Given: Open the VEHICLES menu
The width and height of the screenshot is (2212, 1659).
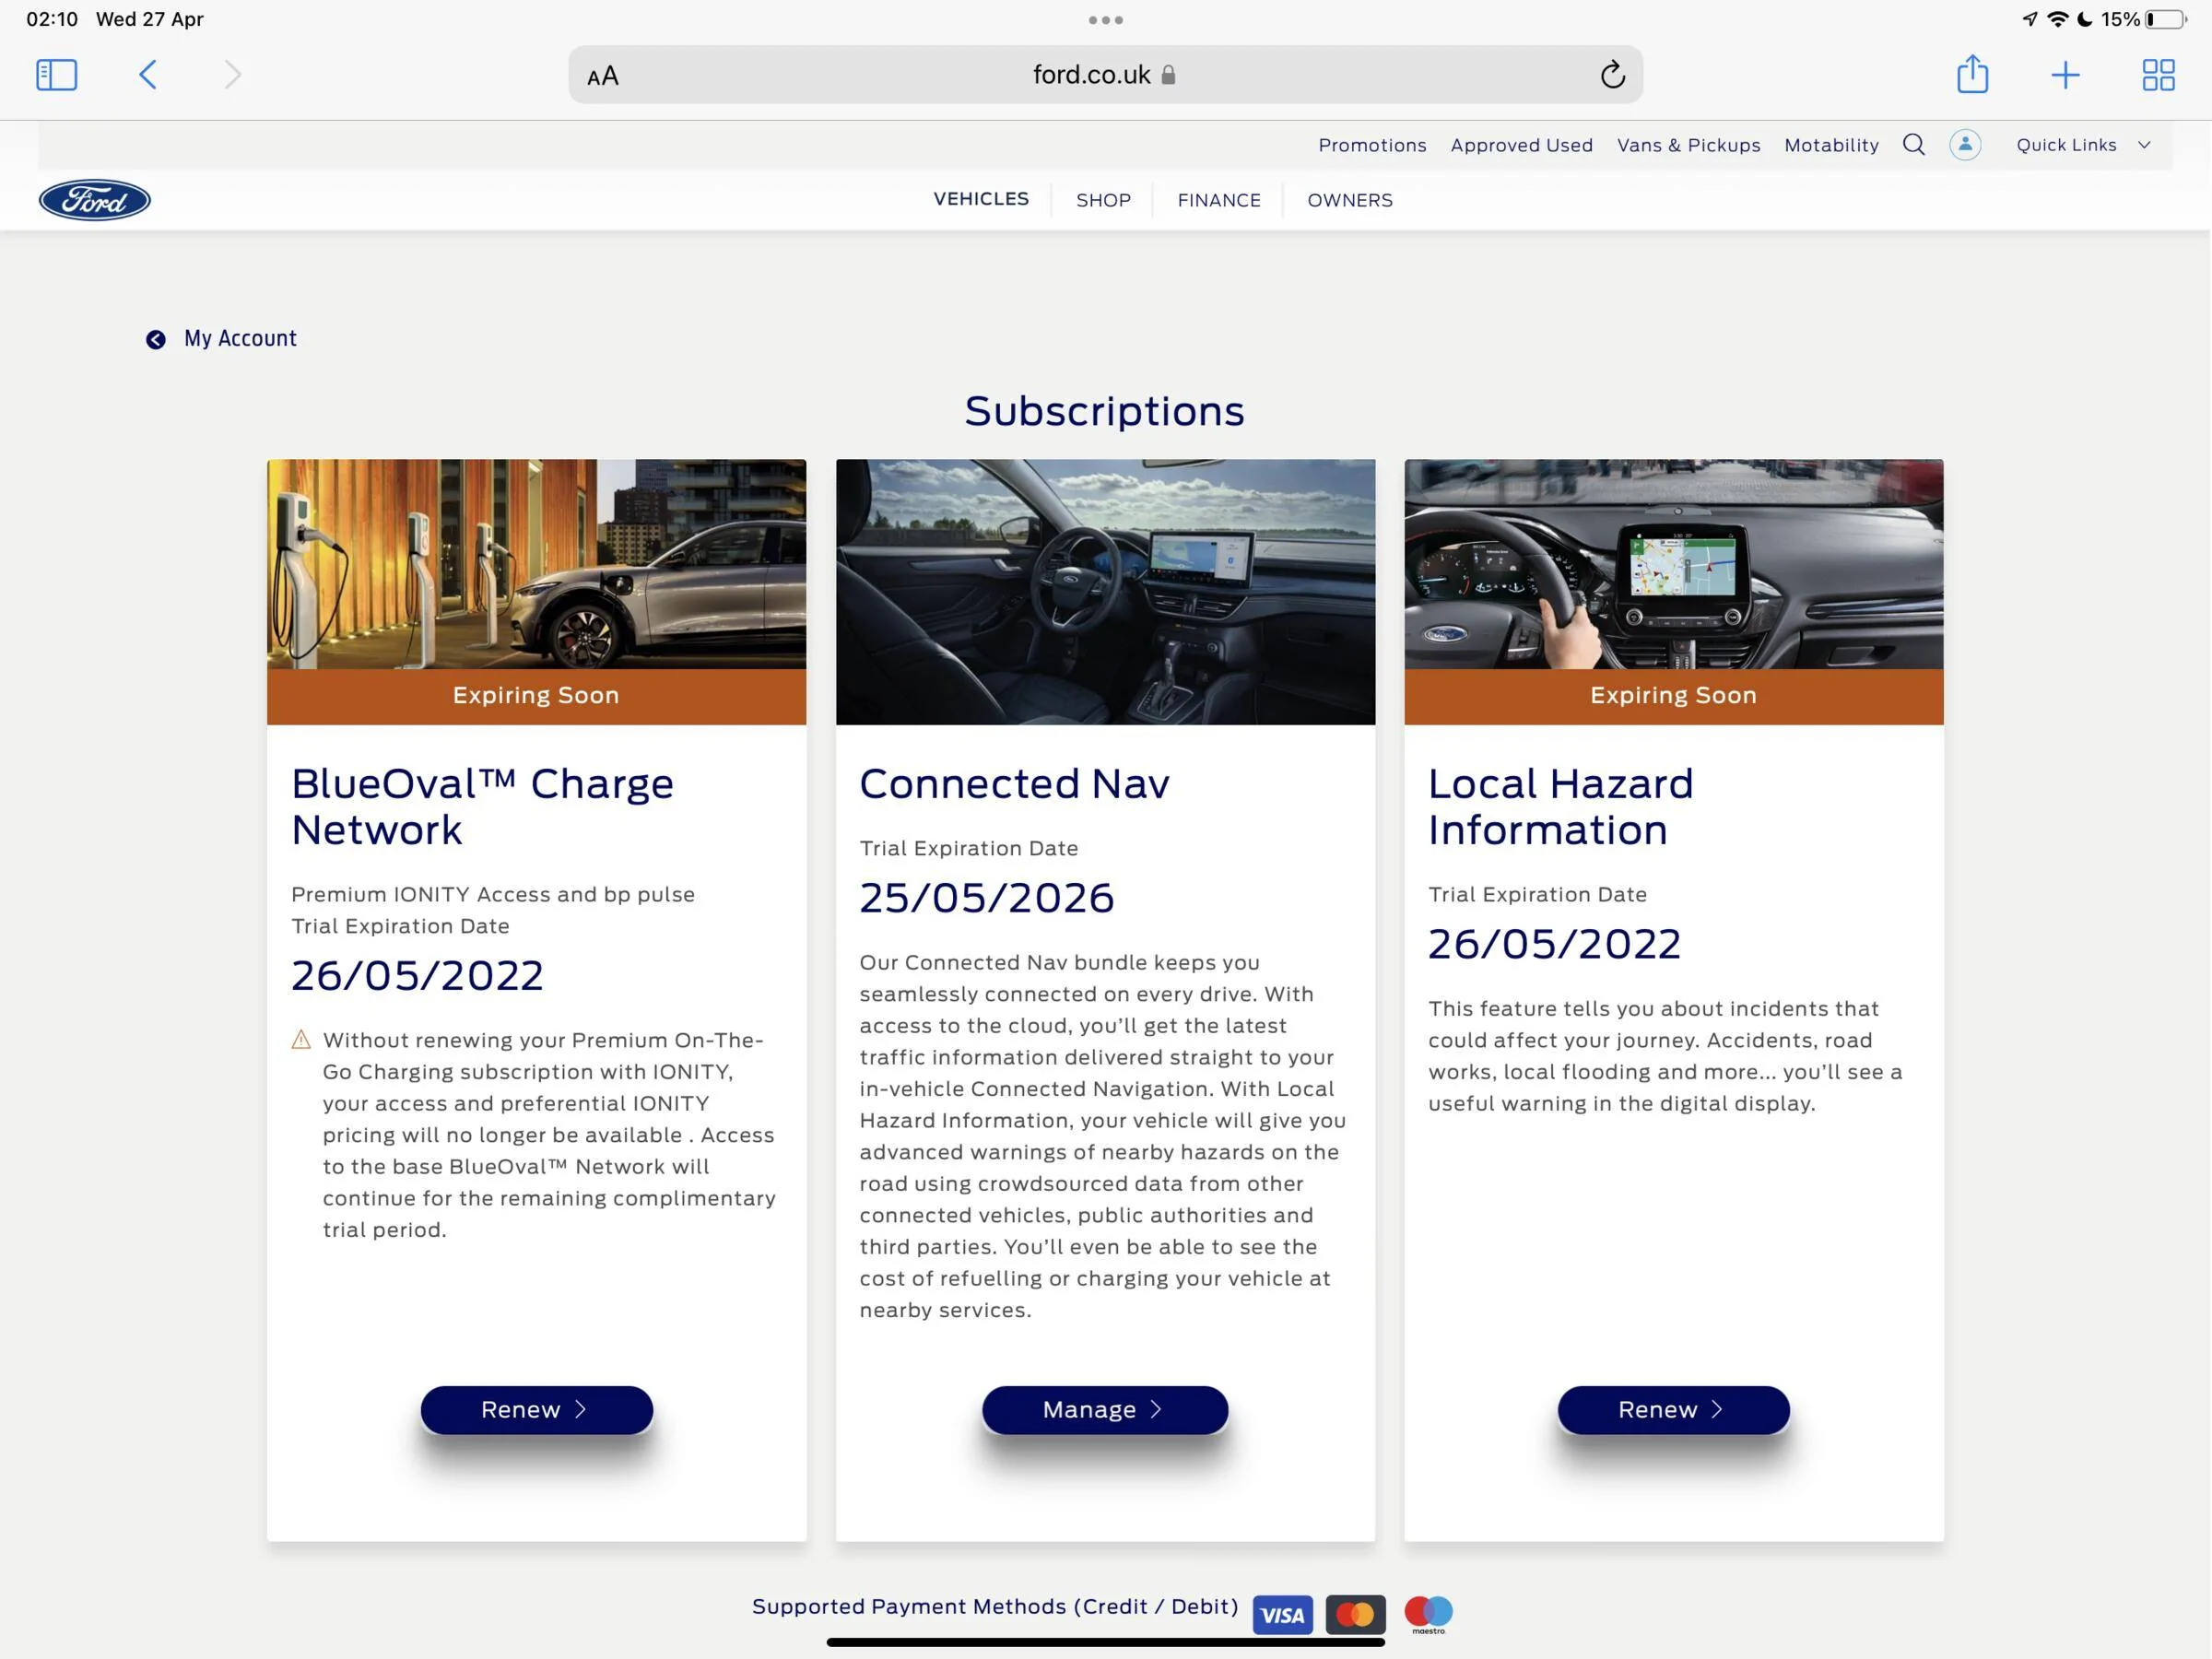Looking at the screenshot, I should [x=981, y=199].
